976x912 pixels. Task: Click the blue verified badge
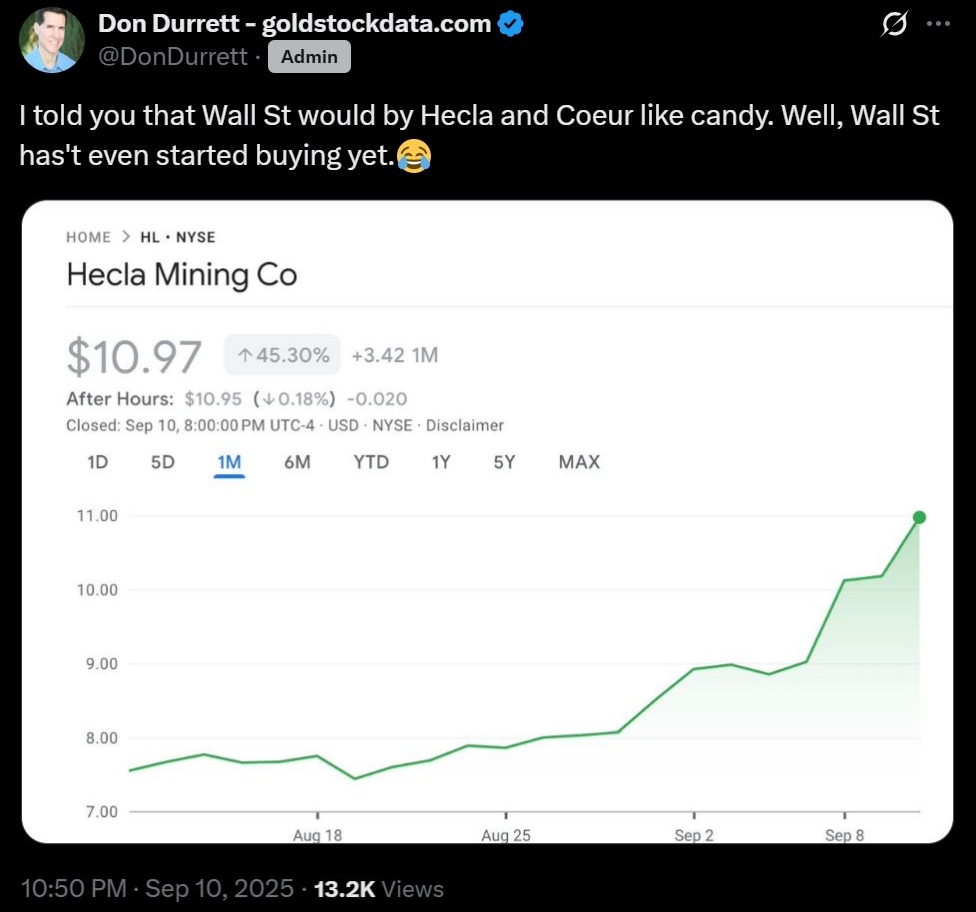coord(512,25)
